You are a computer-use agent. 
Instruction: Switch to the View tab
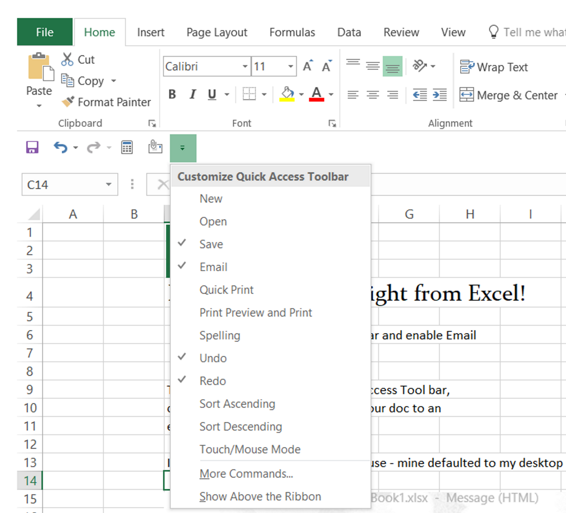[x=453, y=32]
